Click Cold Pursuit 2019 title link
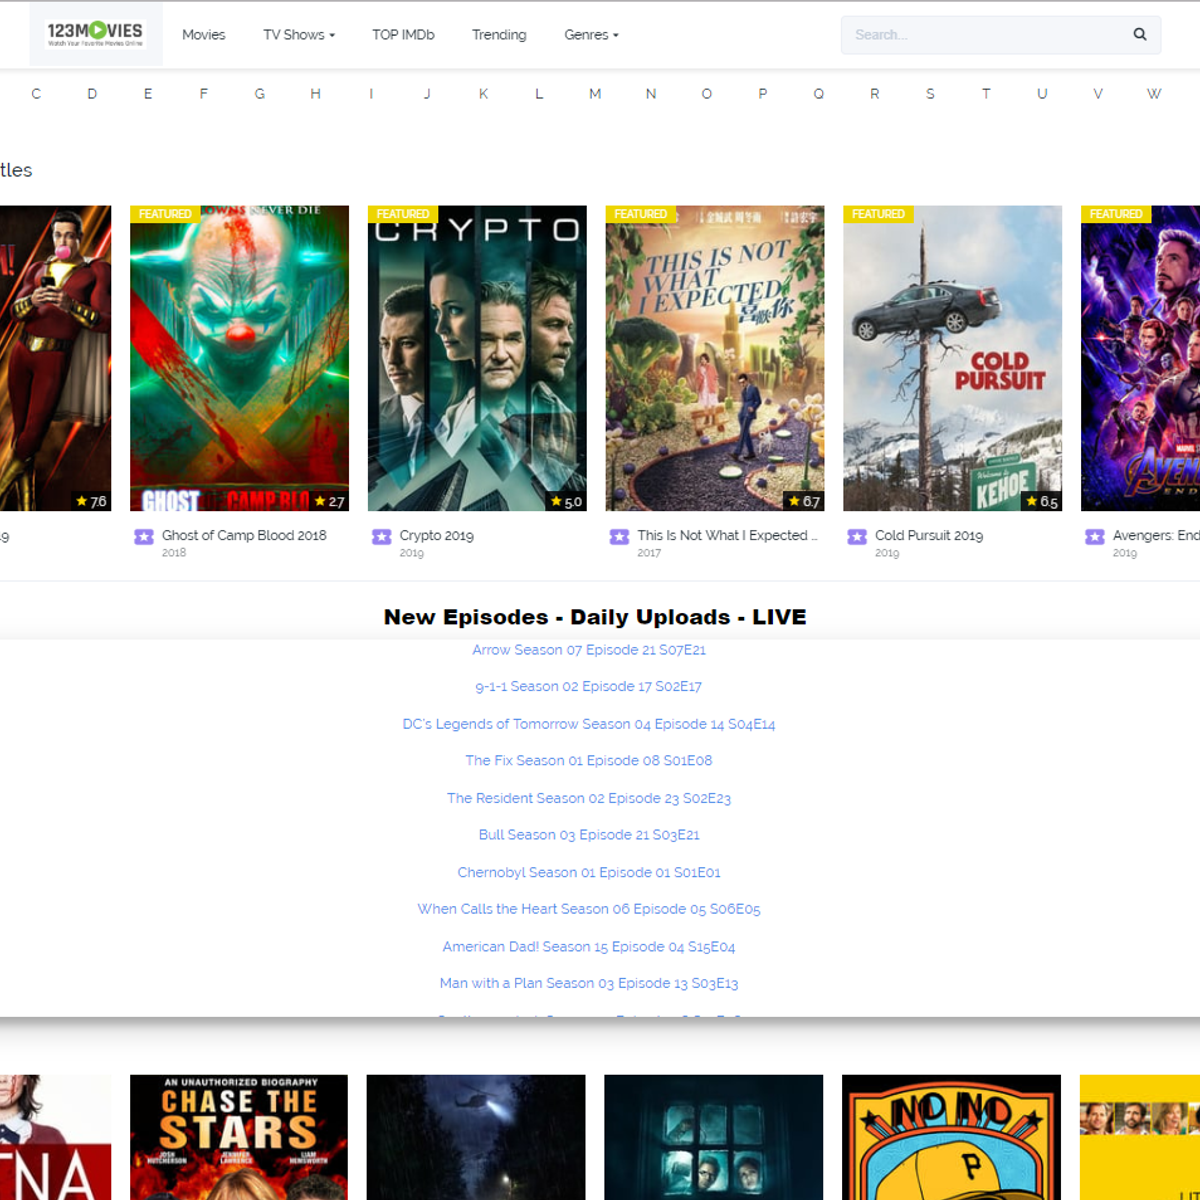The image size is (1200, 1200). tap(929, 535)
